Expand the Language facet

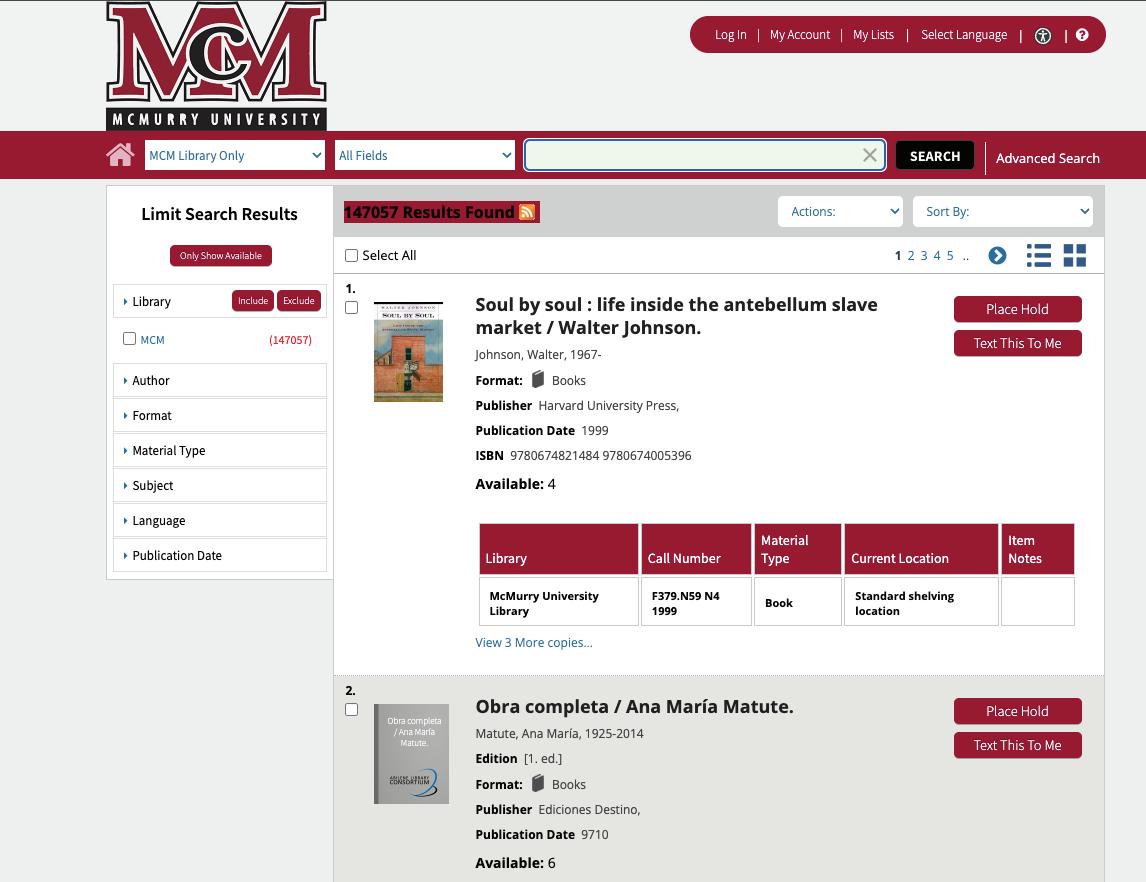click(x=220, y=521)
